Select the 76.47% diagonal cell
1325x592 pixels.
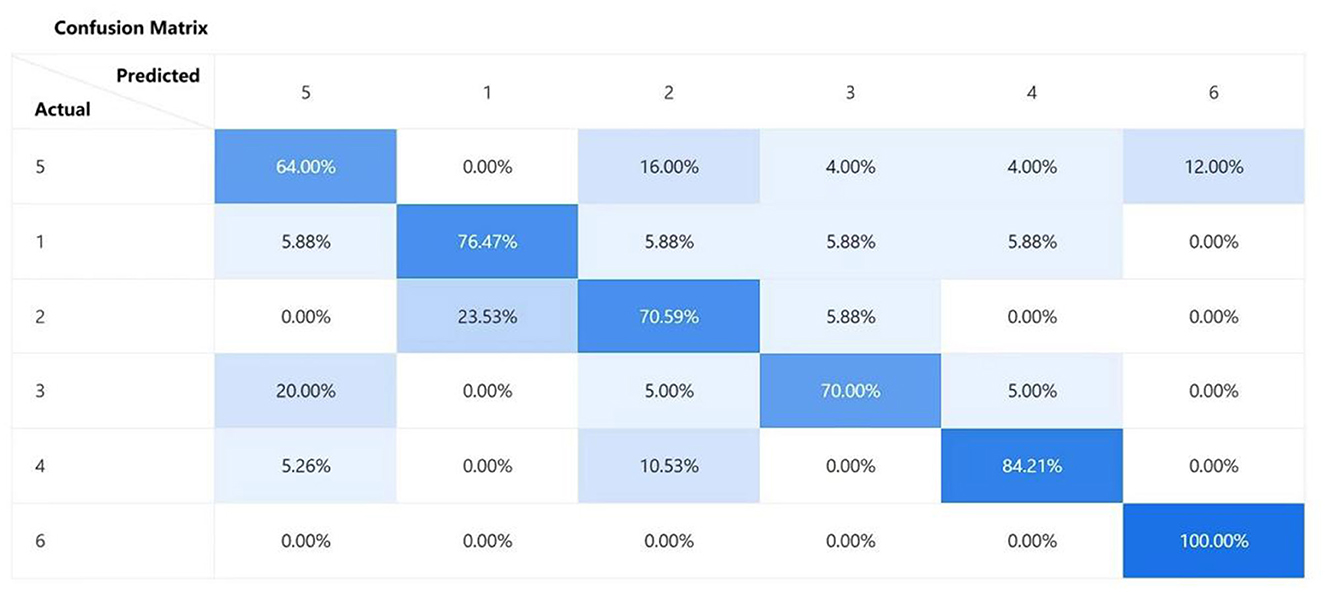coord(487,242)
